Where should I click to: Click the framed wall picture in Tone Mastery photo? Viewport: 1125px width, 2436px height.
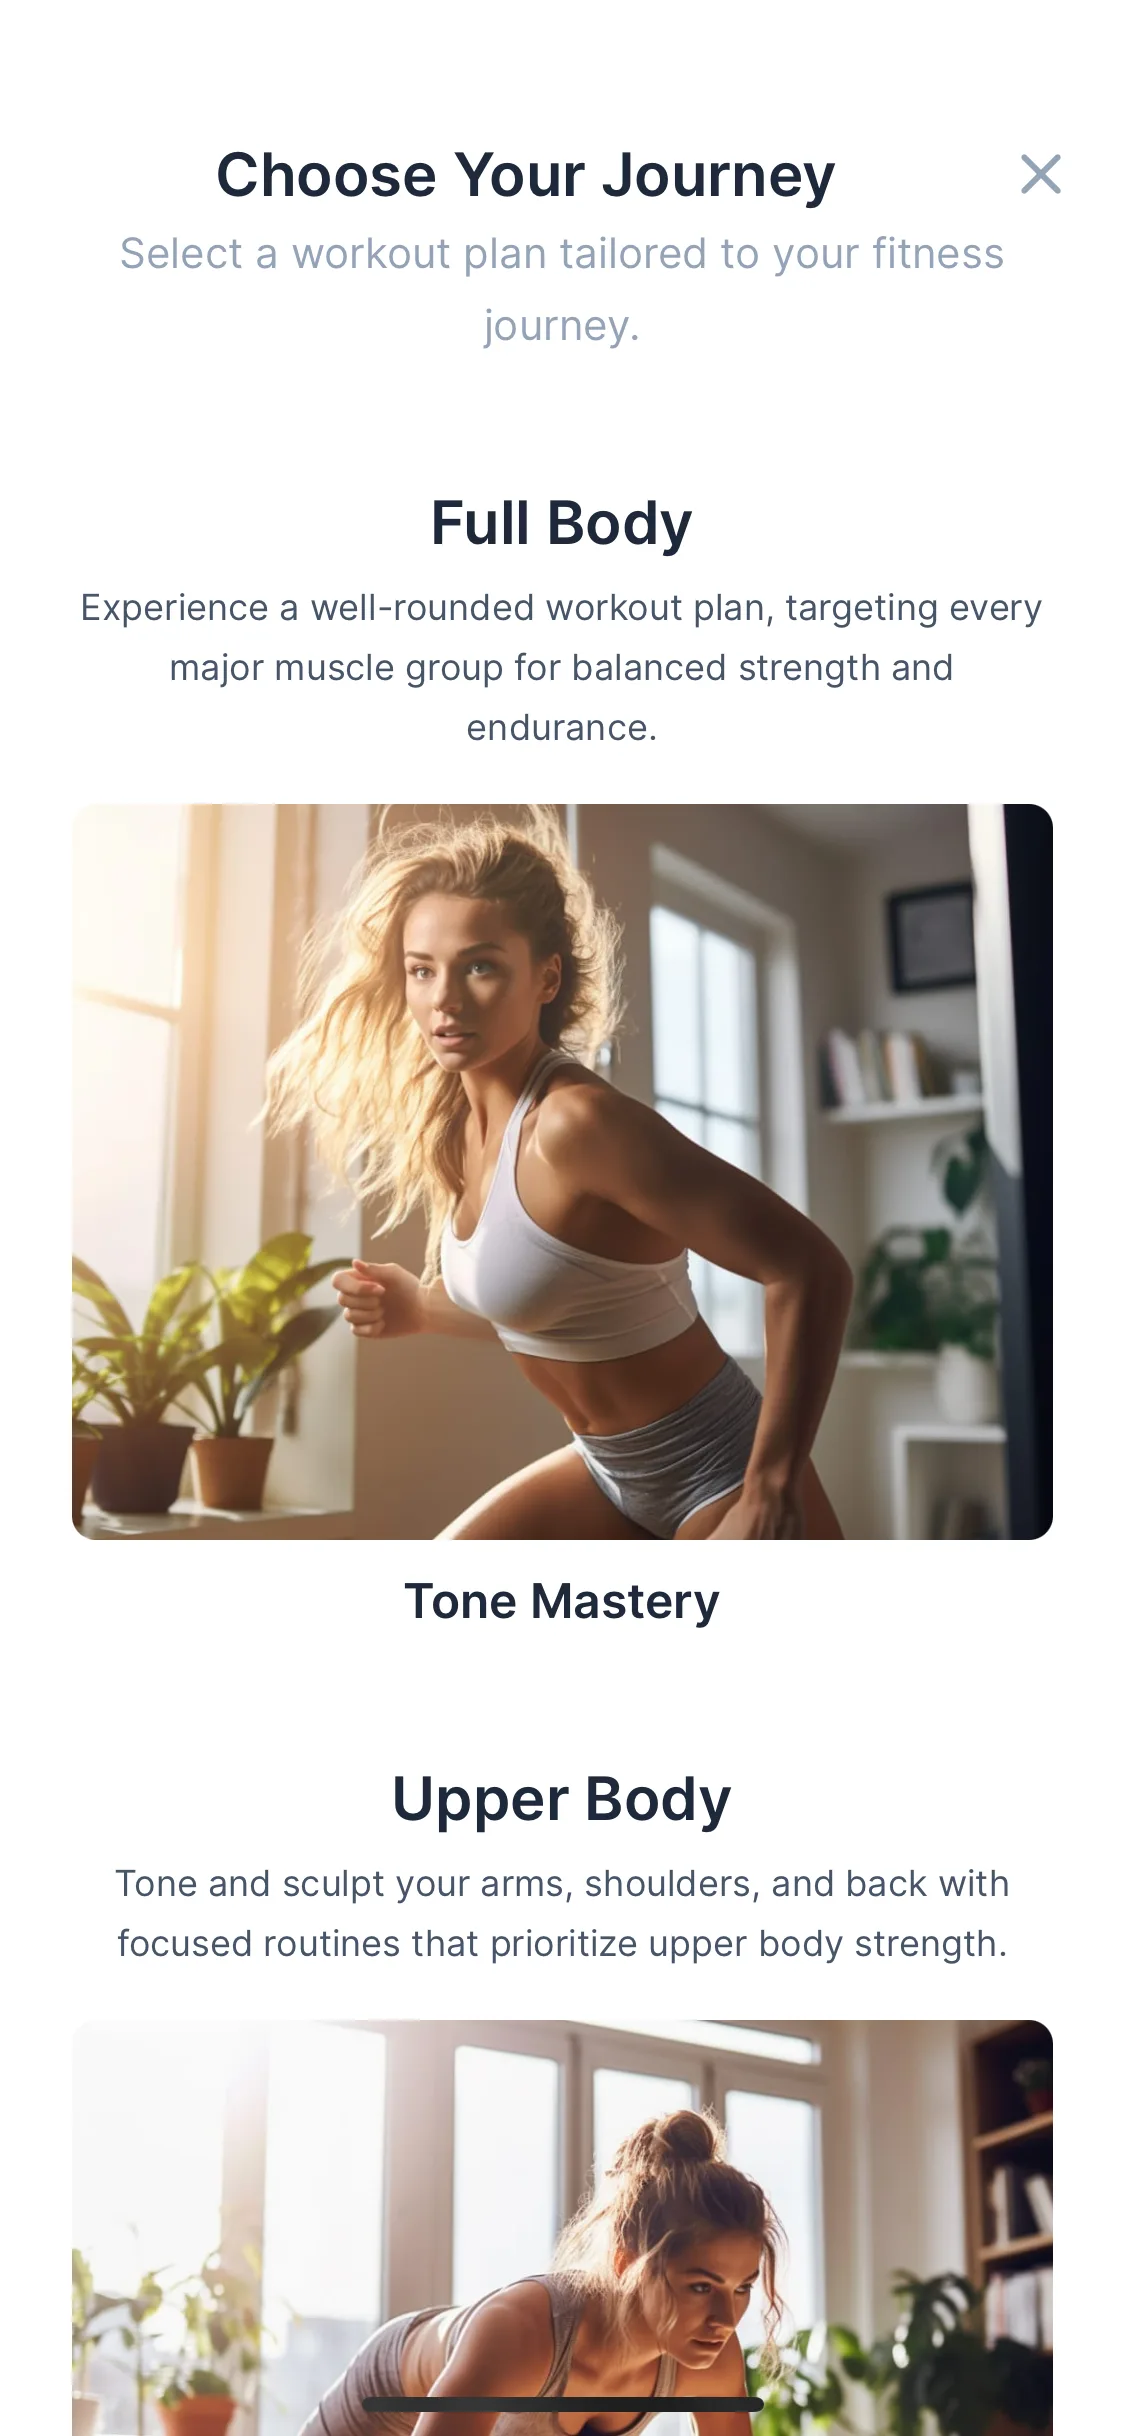(931, 937)
